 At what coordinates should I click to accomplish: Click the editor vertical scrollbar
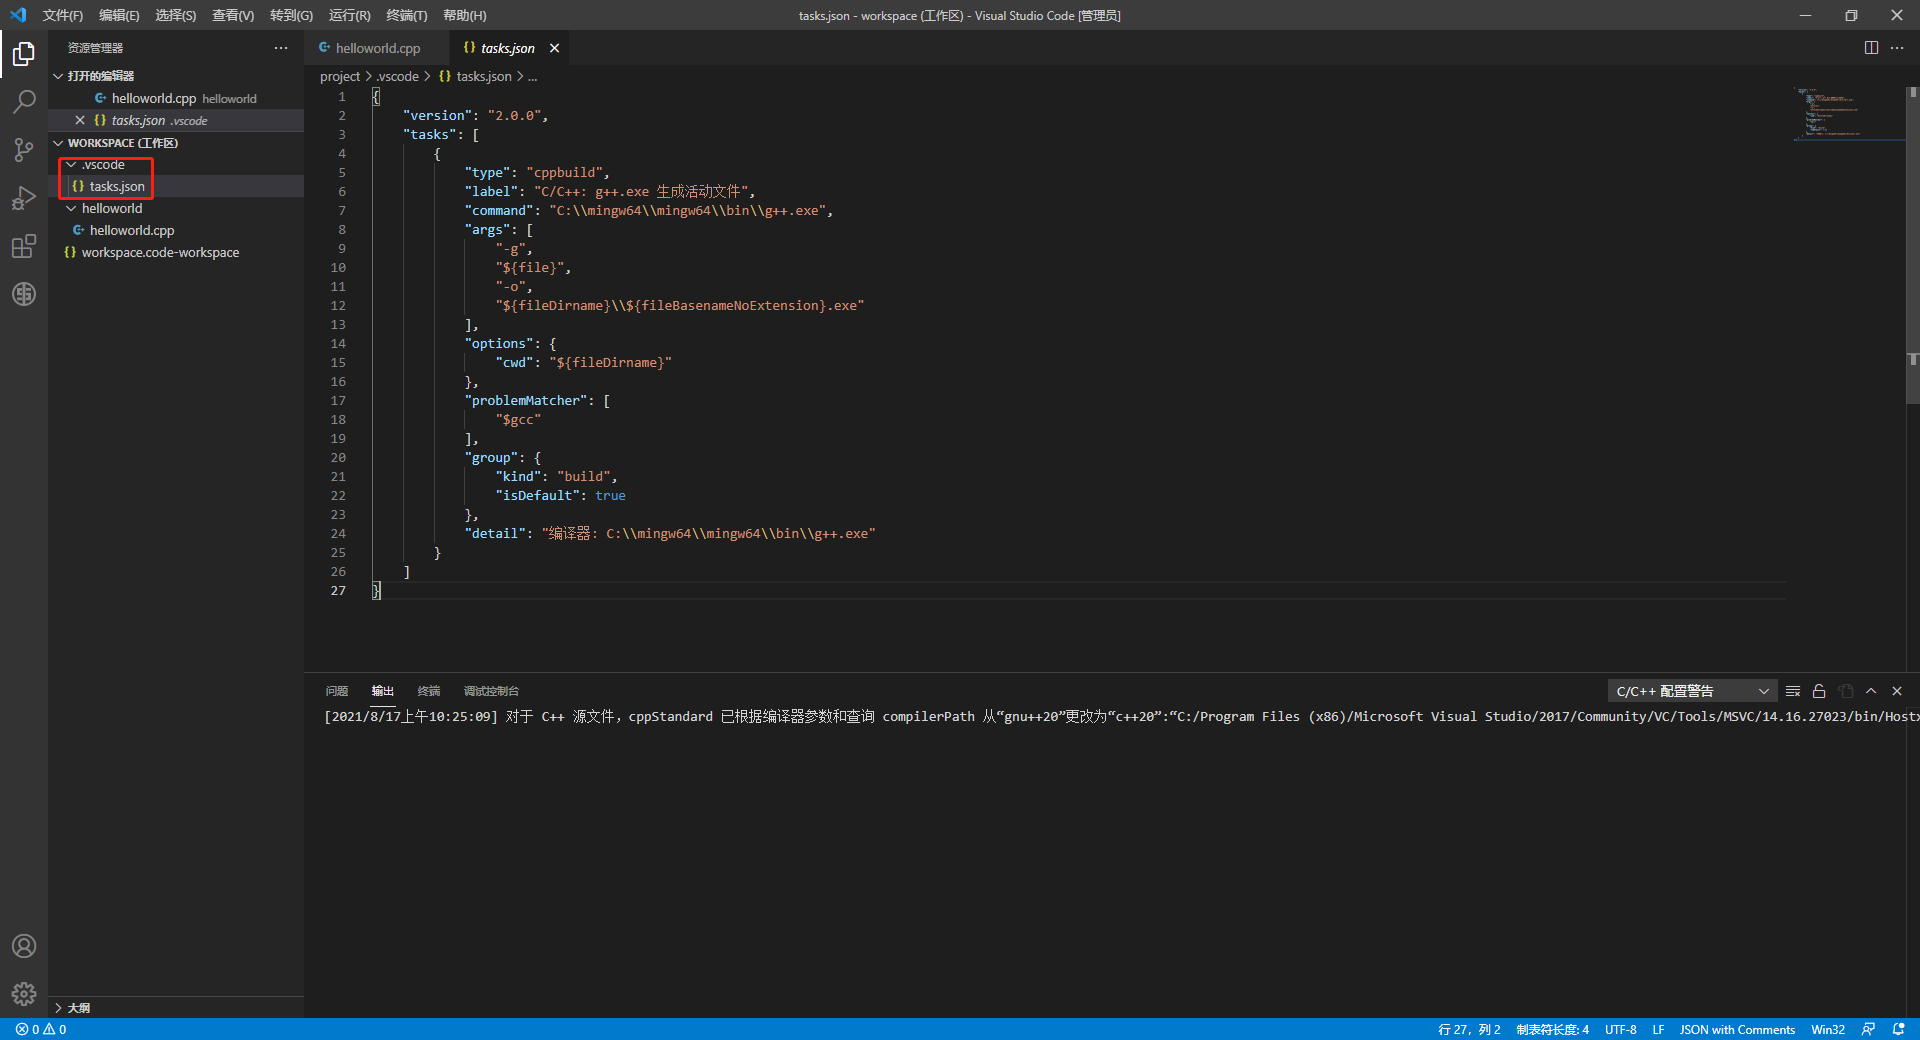1912,244
